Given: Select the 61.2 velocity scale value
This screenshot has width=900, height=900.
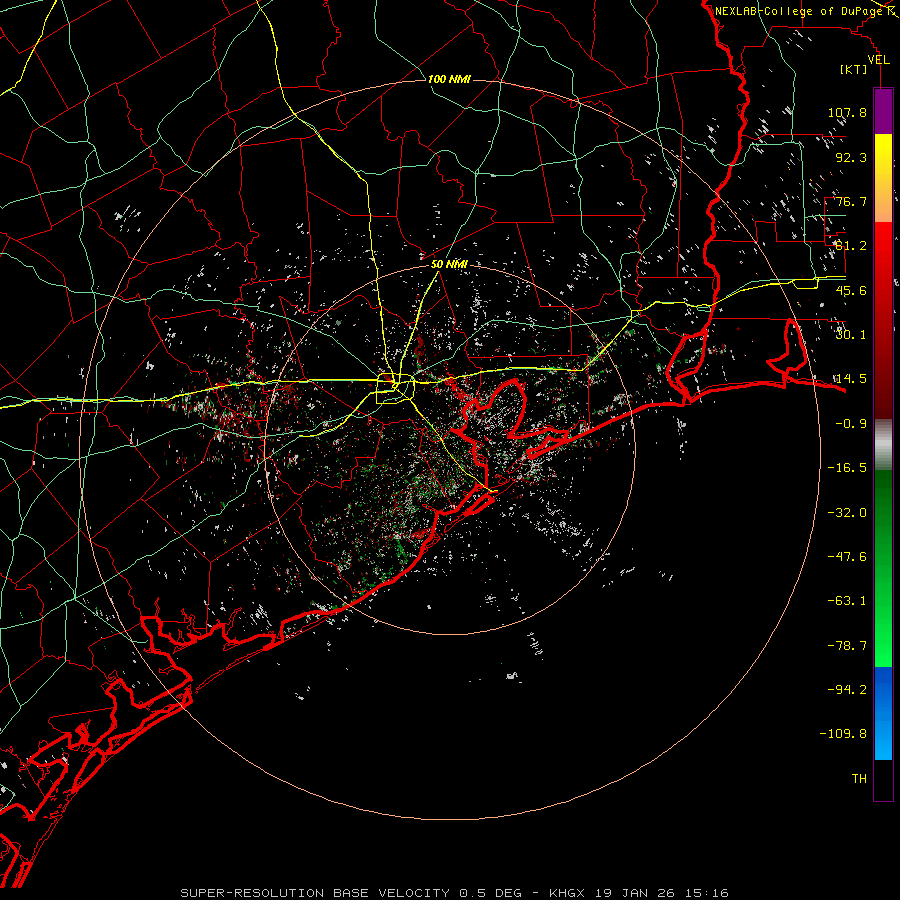Looking at the screenshot, I should pyautogui.click(x=851, y=246).
